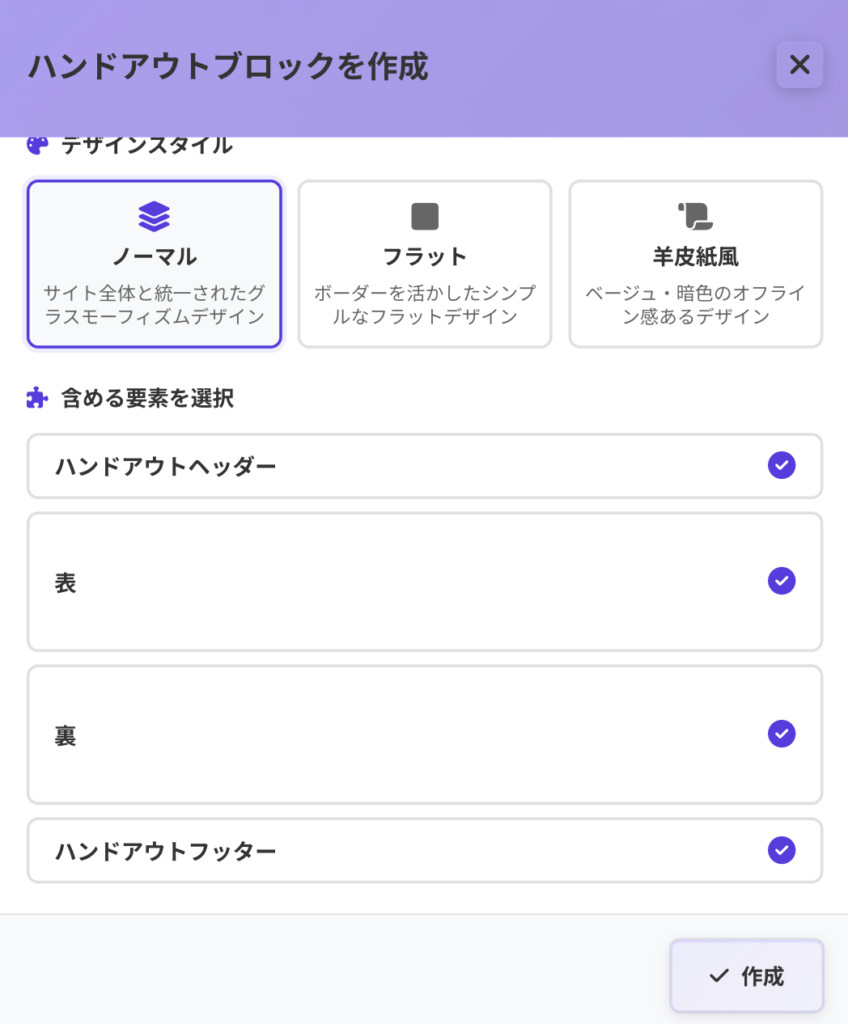Click the ボーダーを活かしたシンプル description text

tap(425, 294)
